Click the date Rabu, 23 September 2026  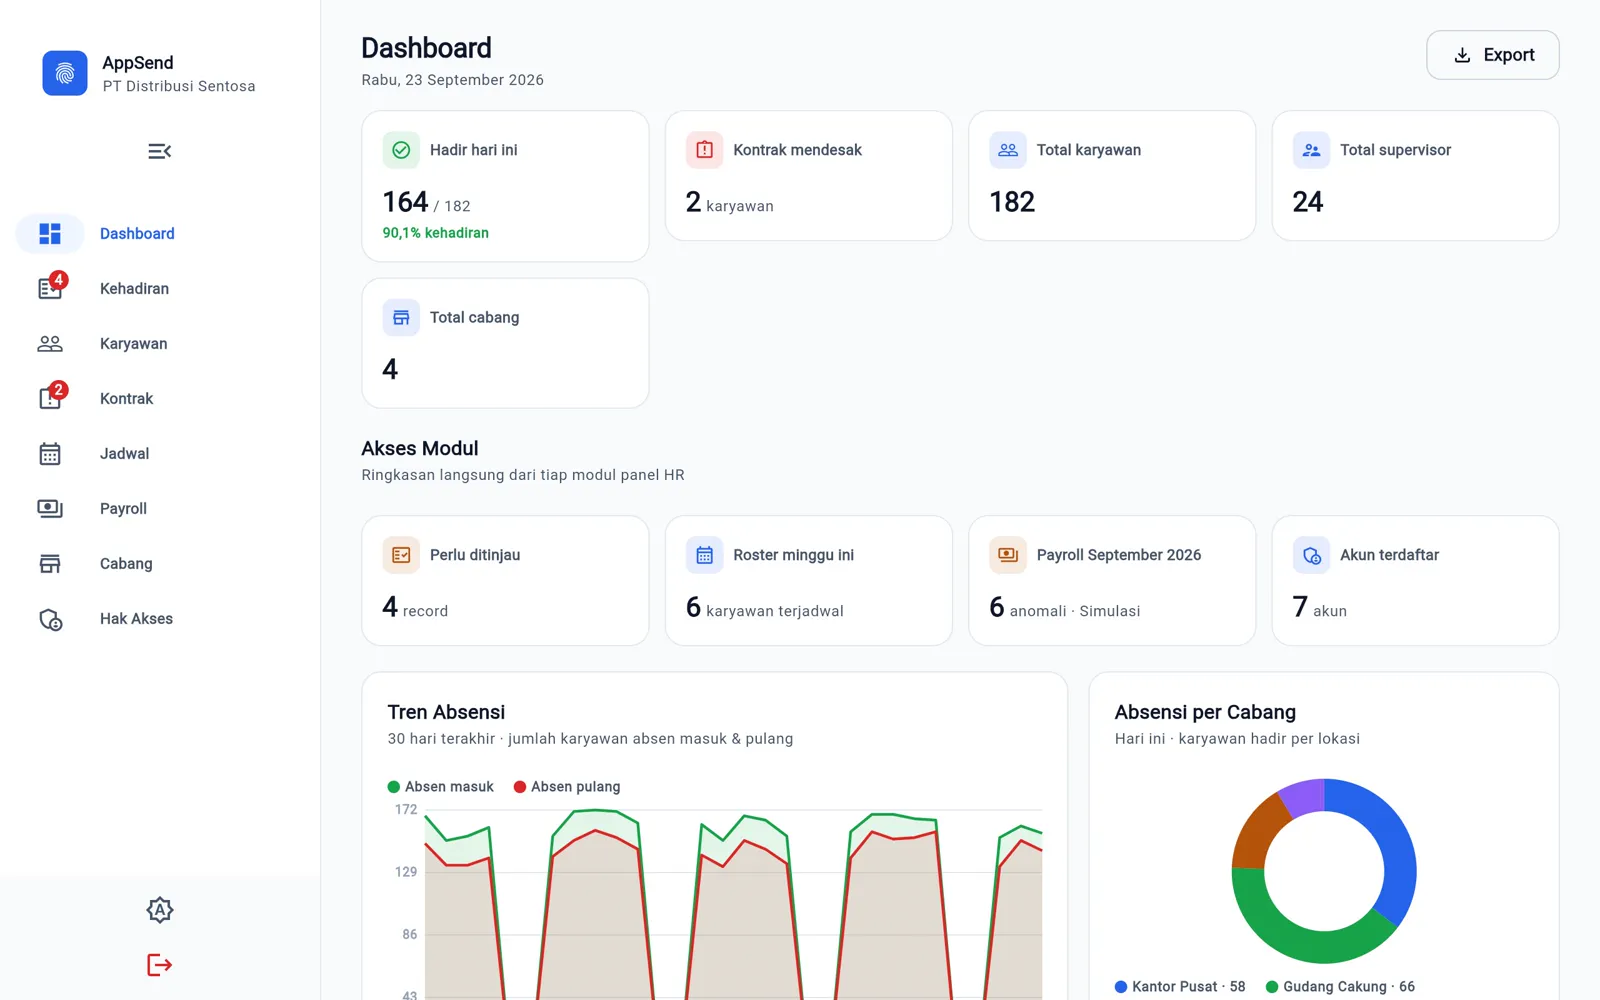(x=452, y=80)
